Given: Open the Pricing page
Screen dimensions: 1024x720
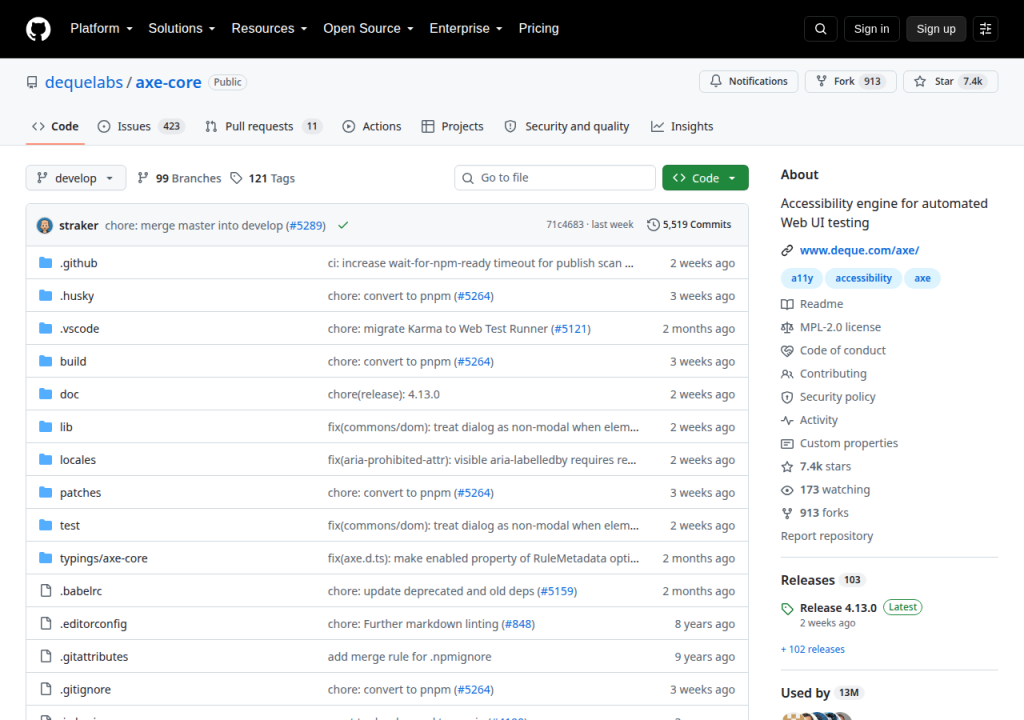Looking at the screenshot, I should tap(539, 29).
